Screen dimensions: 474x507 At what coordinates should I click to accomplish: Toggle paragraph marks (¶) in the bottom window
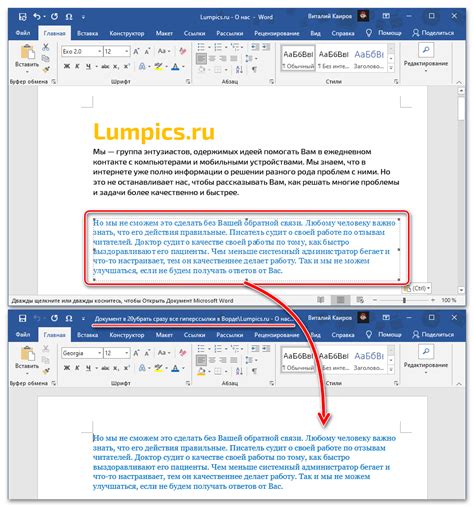pyautogui.click(x=254, y=371)
